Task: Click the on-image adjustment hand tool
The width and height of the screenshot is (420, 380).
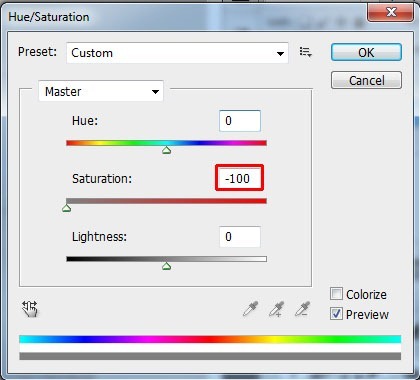Action: pos(30,309)
